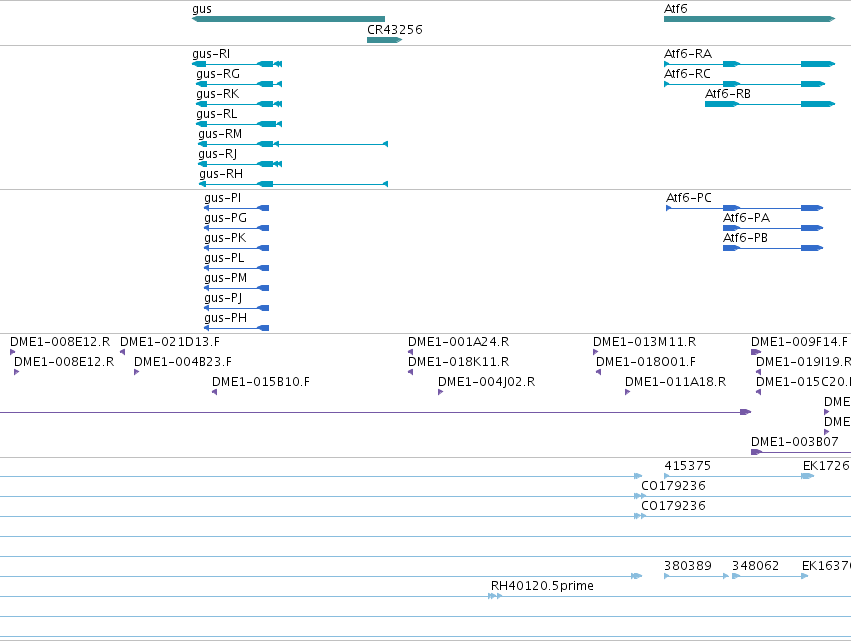This screenshot has width=851, height=641.
Task: Click the 380389 alignment feature
Action: pos(696,576)
